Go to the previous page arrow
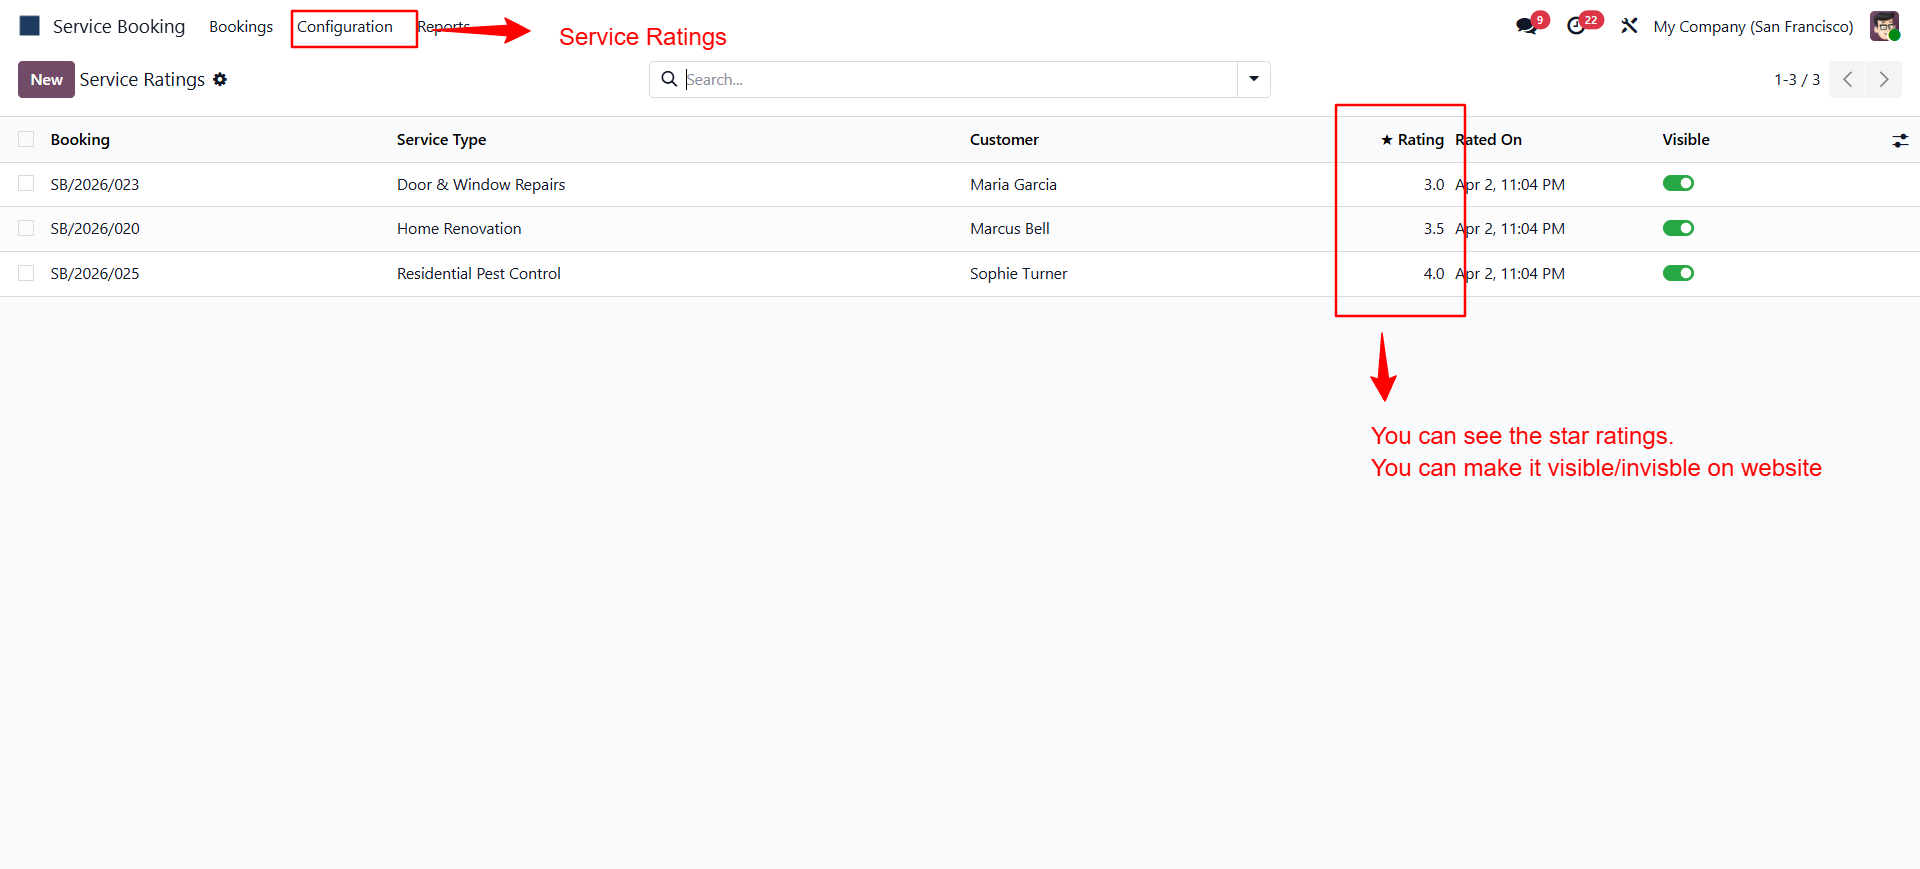Image resolution: width=1920 pixels, height=869 pixels. click(1848, 79)
